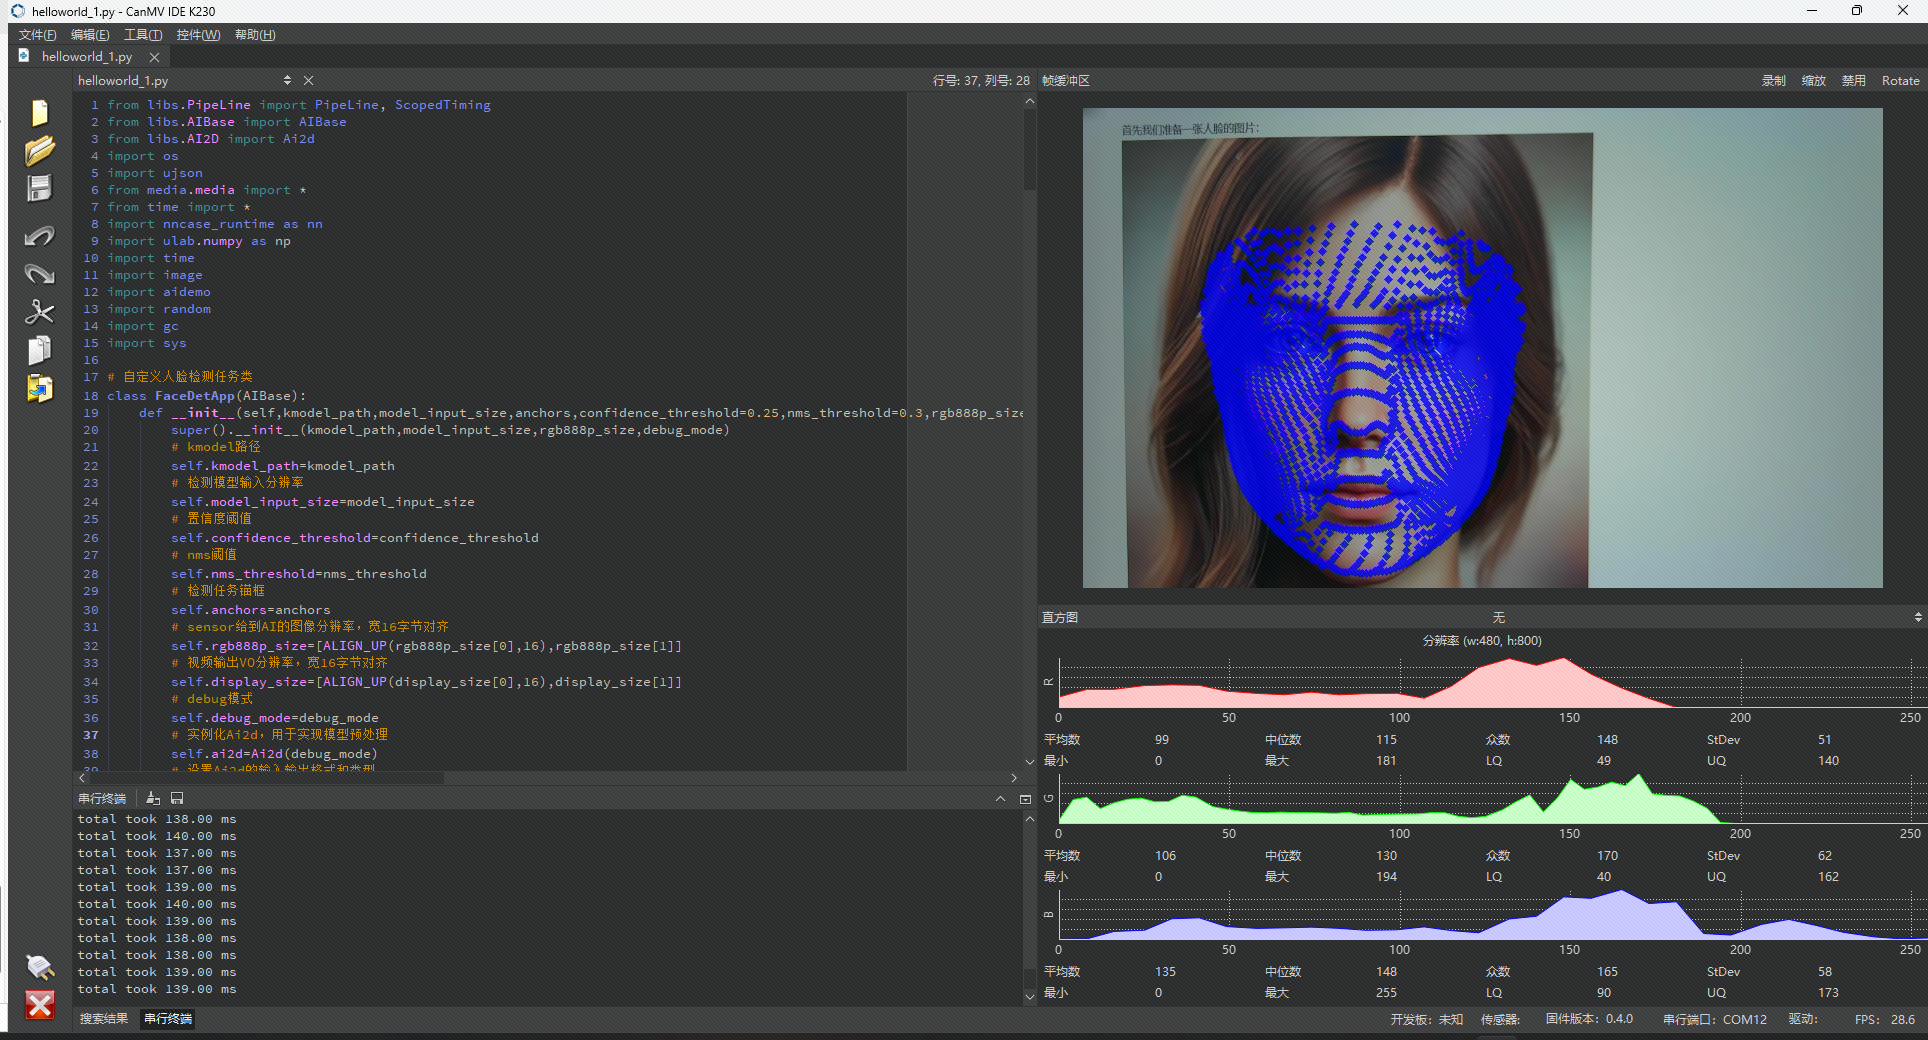Click the Save floppy disk icon
Screen dimensions: 1928x1040
(x=39, y=188)
